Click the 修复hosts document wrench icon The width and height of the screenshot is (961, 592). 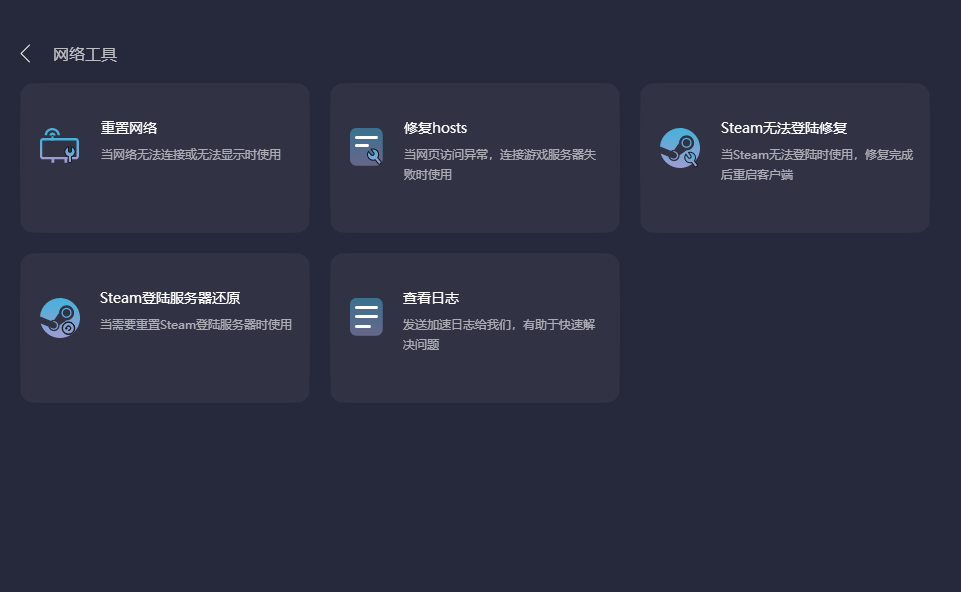(367, 146)
